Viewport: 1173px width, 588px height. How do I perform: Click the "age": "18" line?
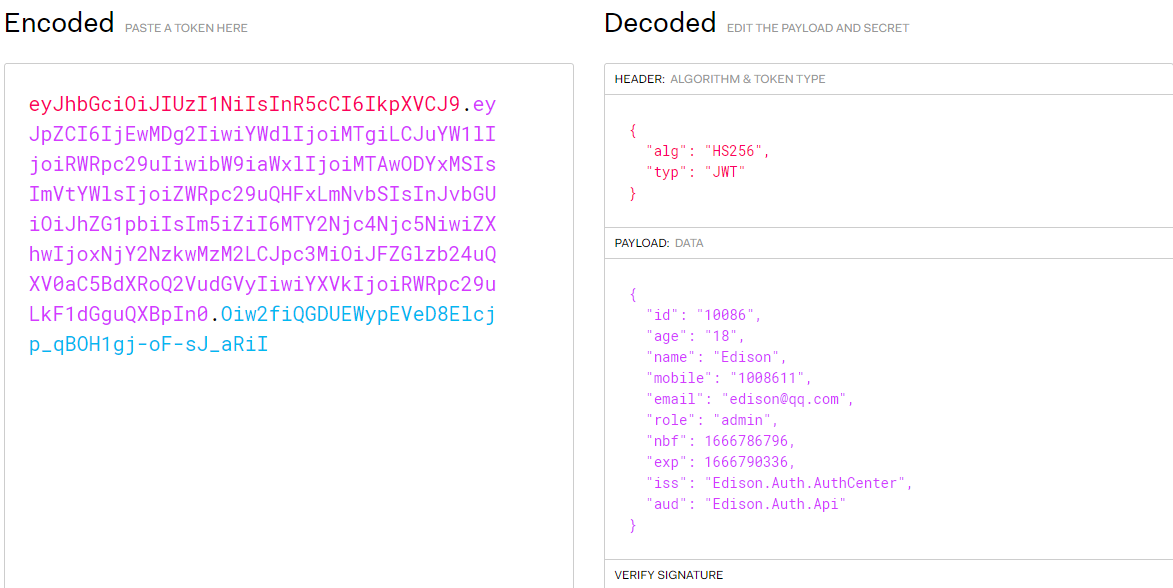tap(696, 337)
